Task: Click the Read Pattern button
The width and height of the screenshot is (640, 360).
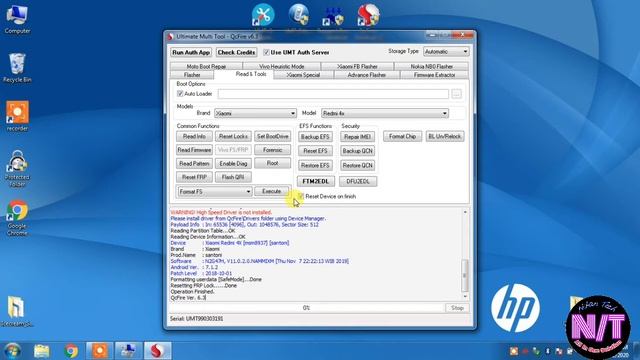Action: 194,163
